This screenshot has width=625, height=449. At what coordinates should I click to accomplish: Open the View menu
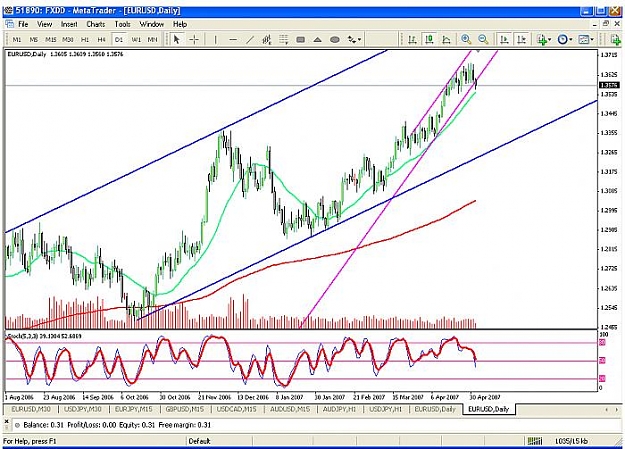pos(44,24)
